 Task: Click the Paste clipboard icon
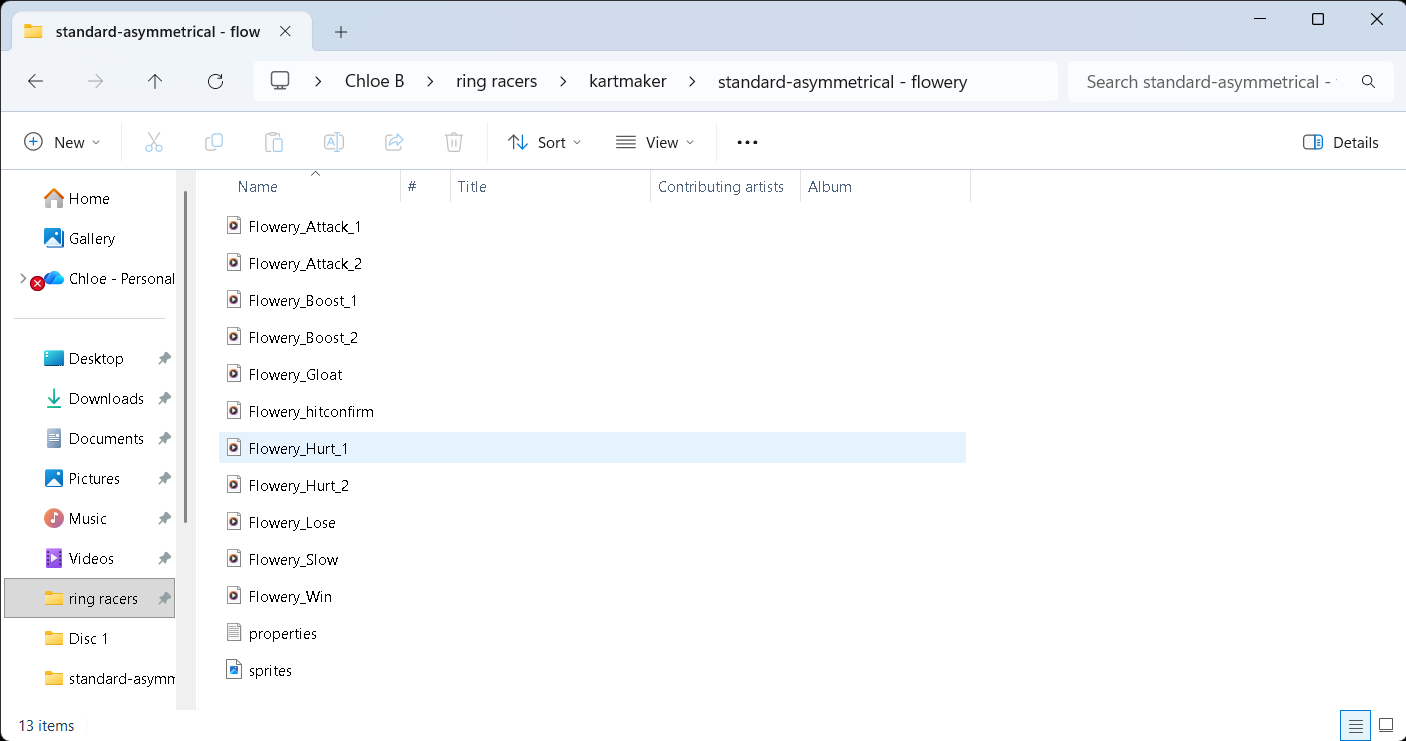[x=274, y=142]
